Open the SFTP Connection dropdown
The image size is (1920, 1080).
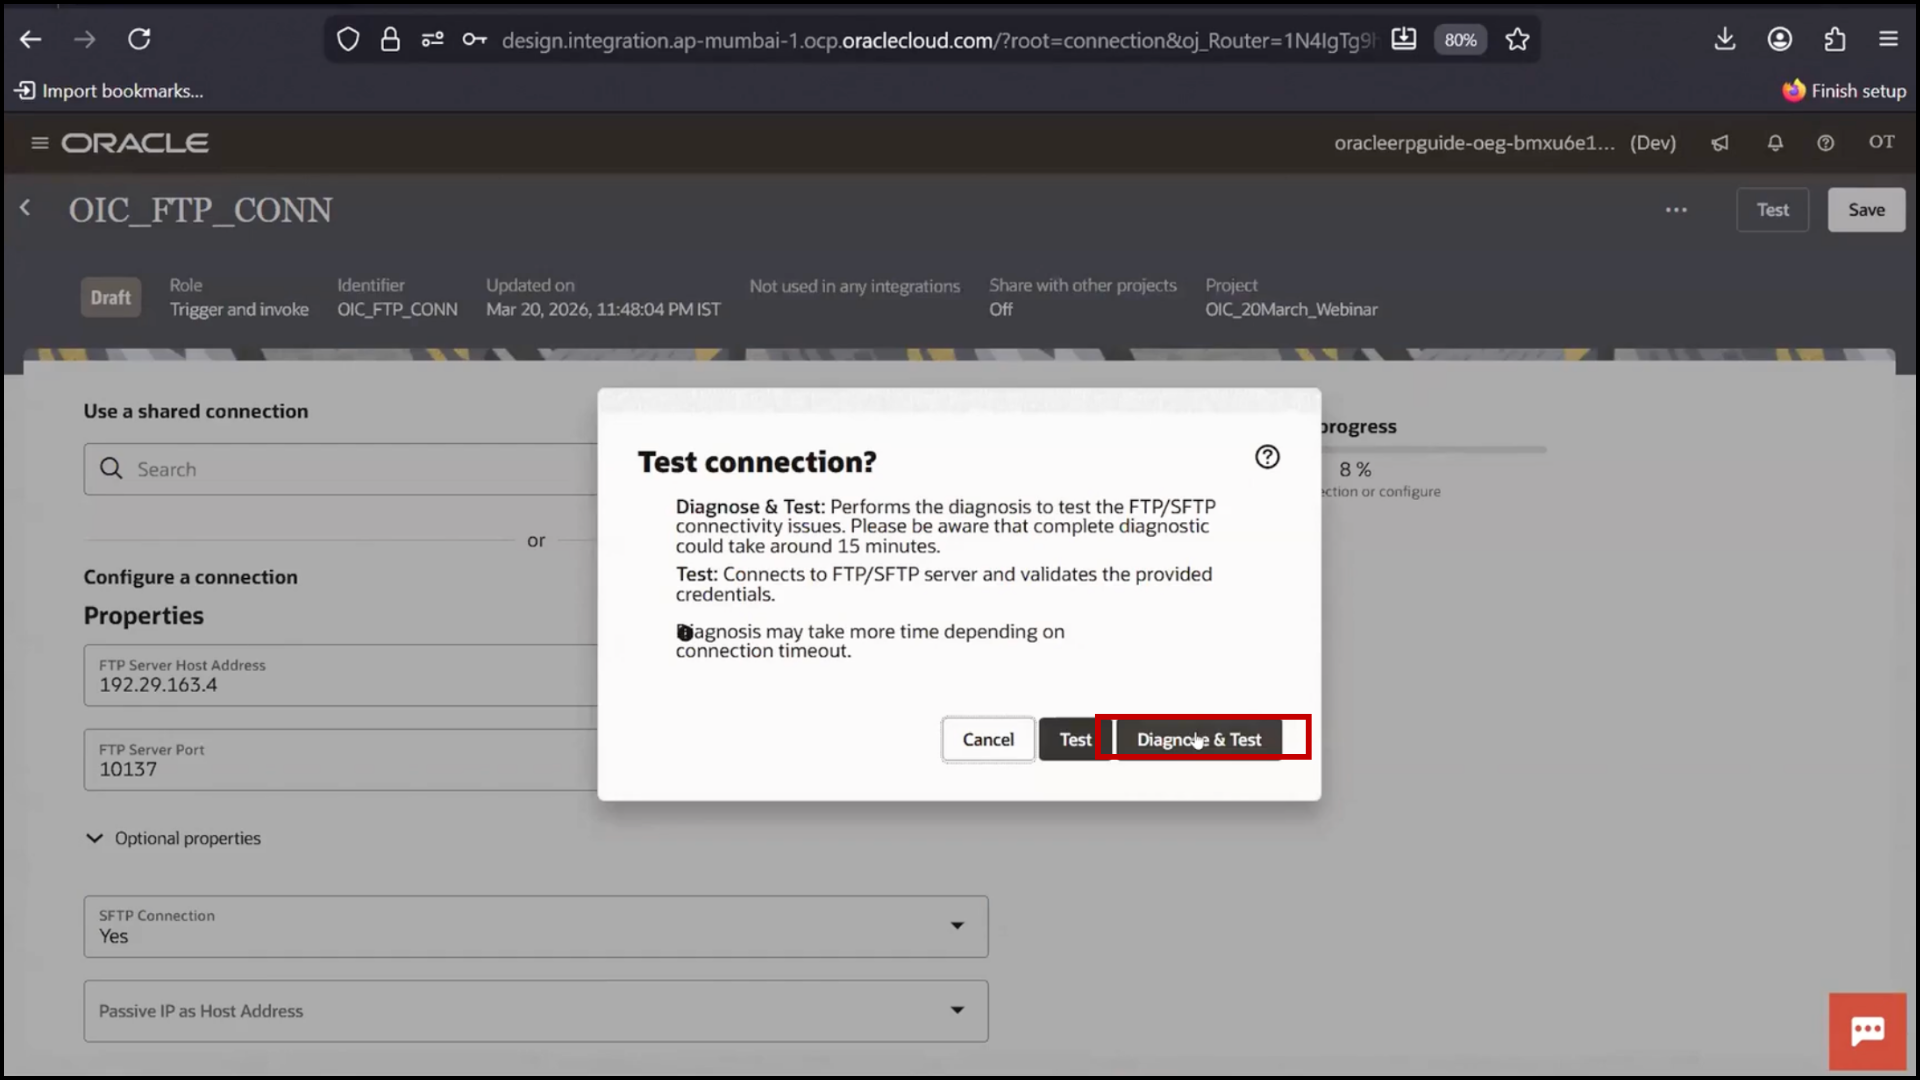(x=536, y=926)
